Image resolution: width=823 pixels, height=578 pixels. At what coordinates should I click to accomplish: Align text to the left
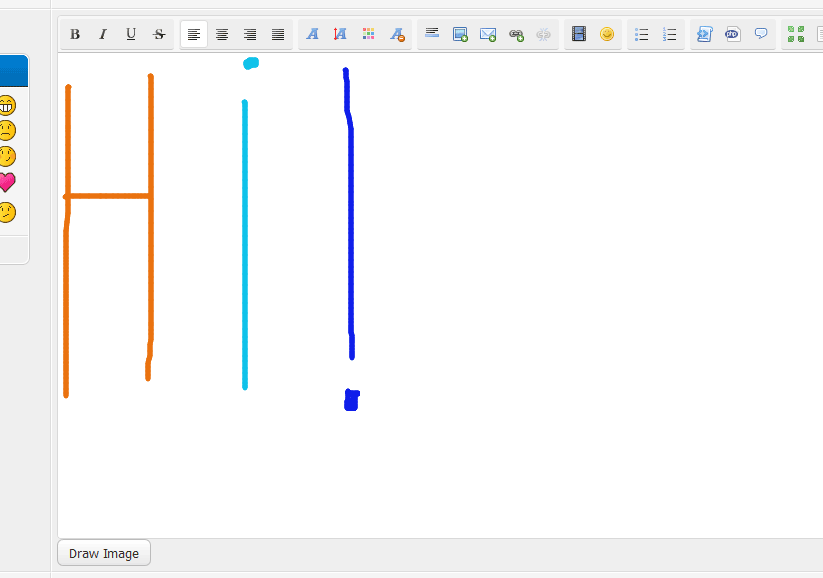click(194, 34)
